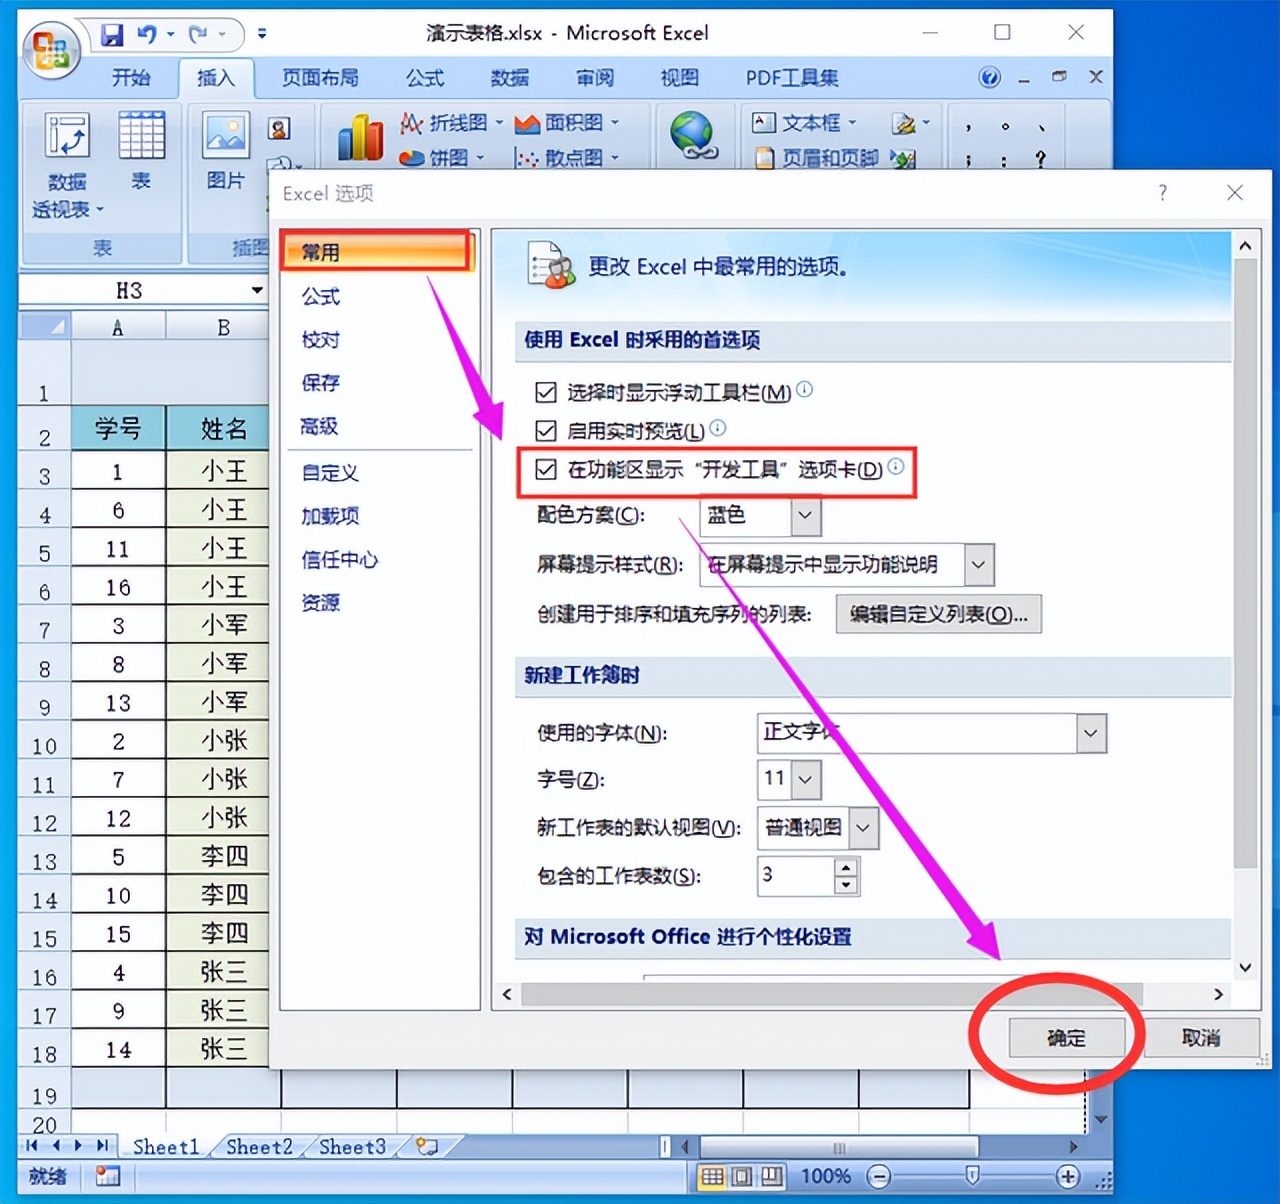Screen dimensions: 1280x1204
Task: Click the 确定 button
Action: 1066,1038
